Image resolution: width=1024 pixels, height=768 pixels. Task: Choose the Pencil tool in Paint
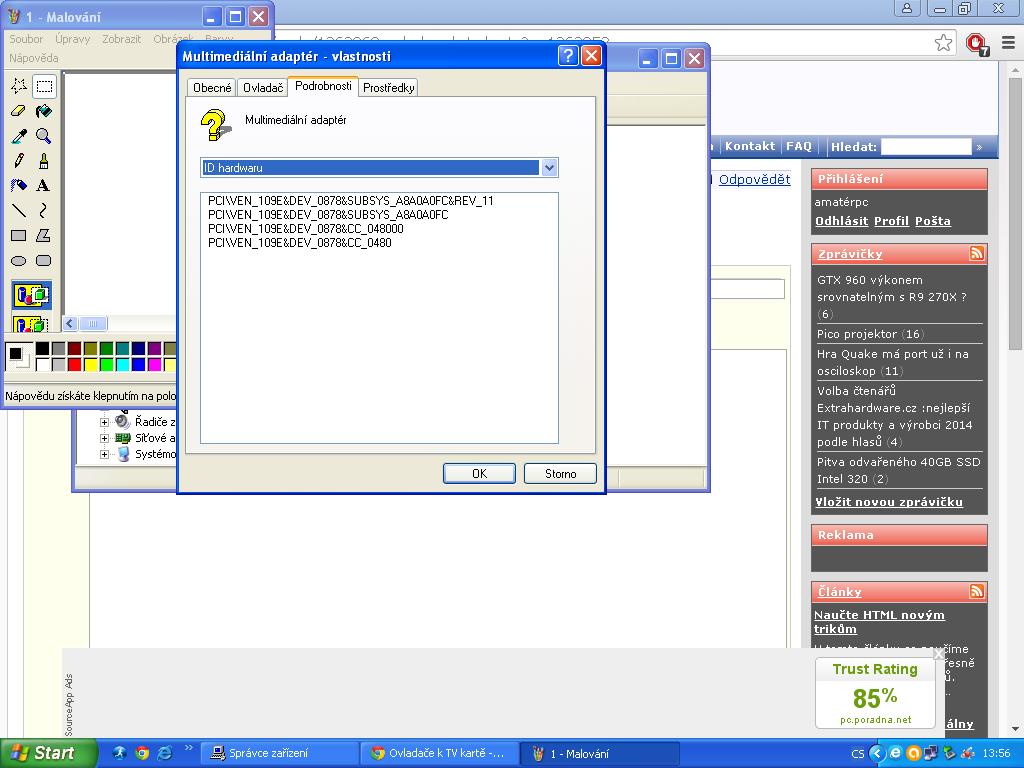pos(19,160)
